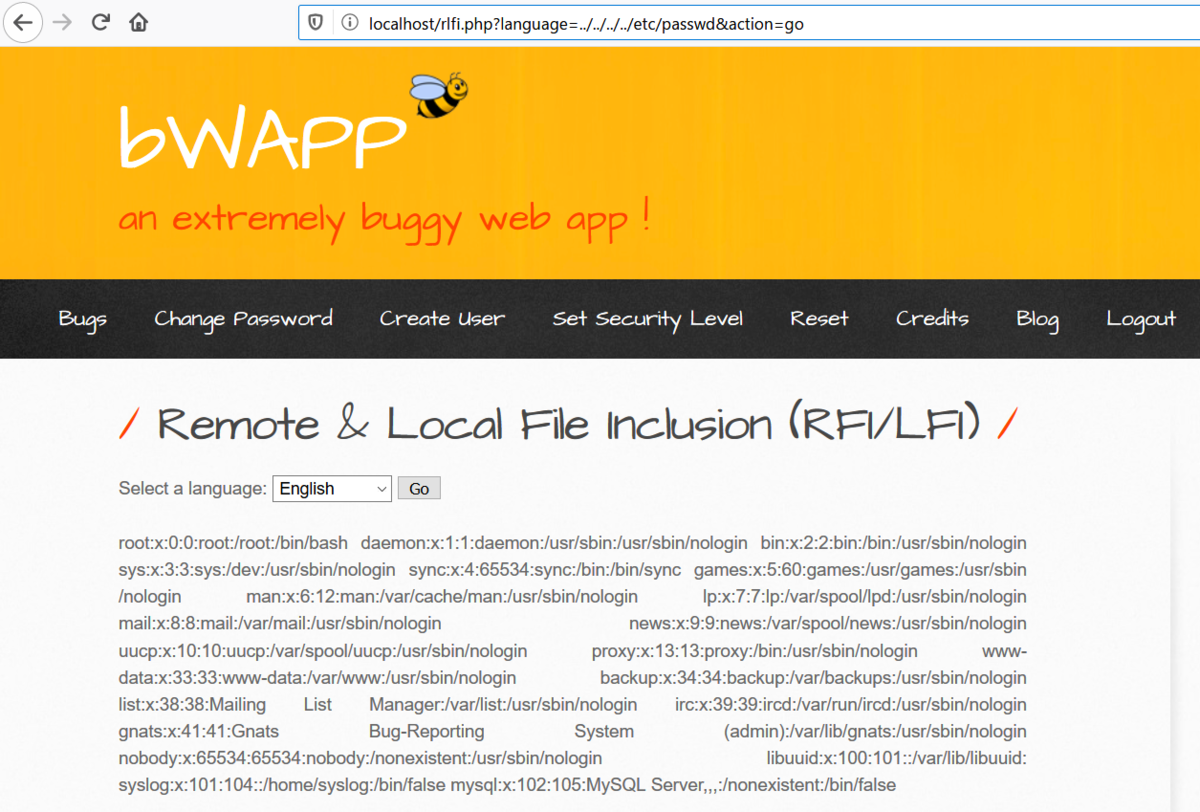1200x812 pixels.
Task: Click the 'bin:x:2:2' passwd entry
Action: [894, 543]
